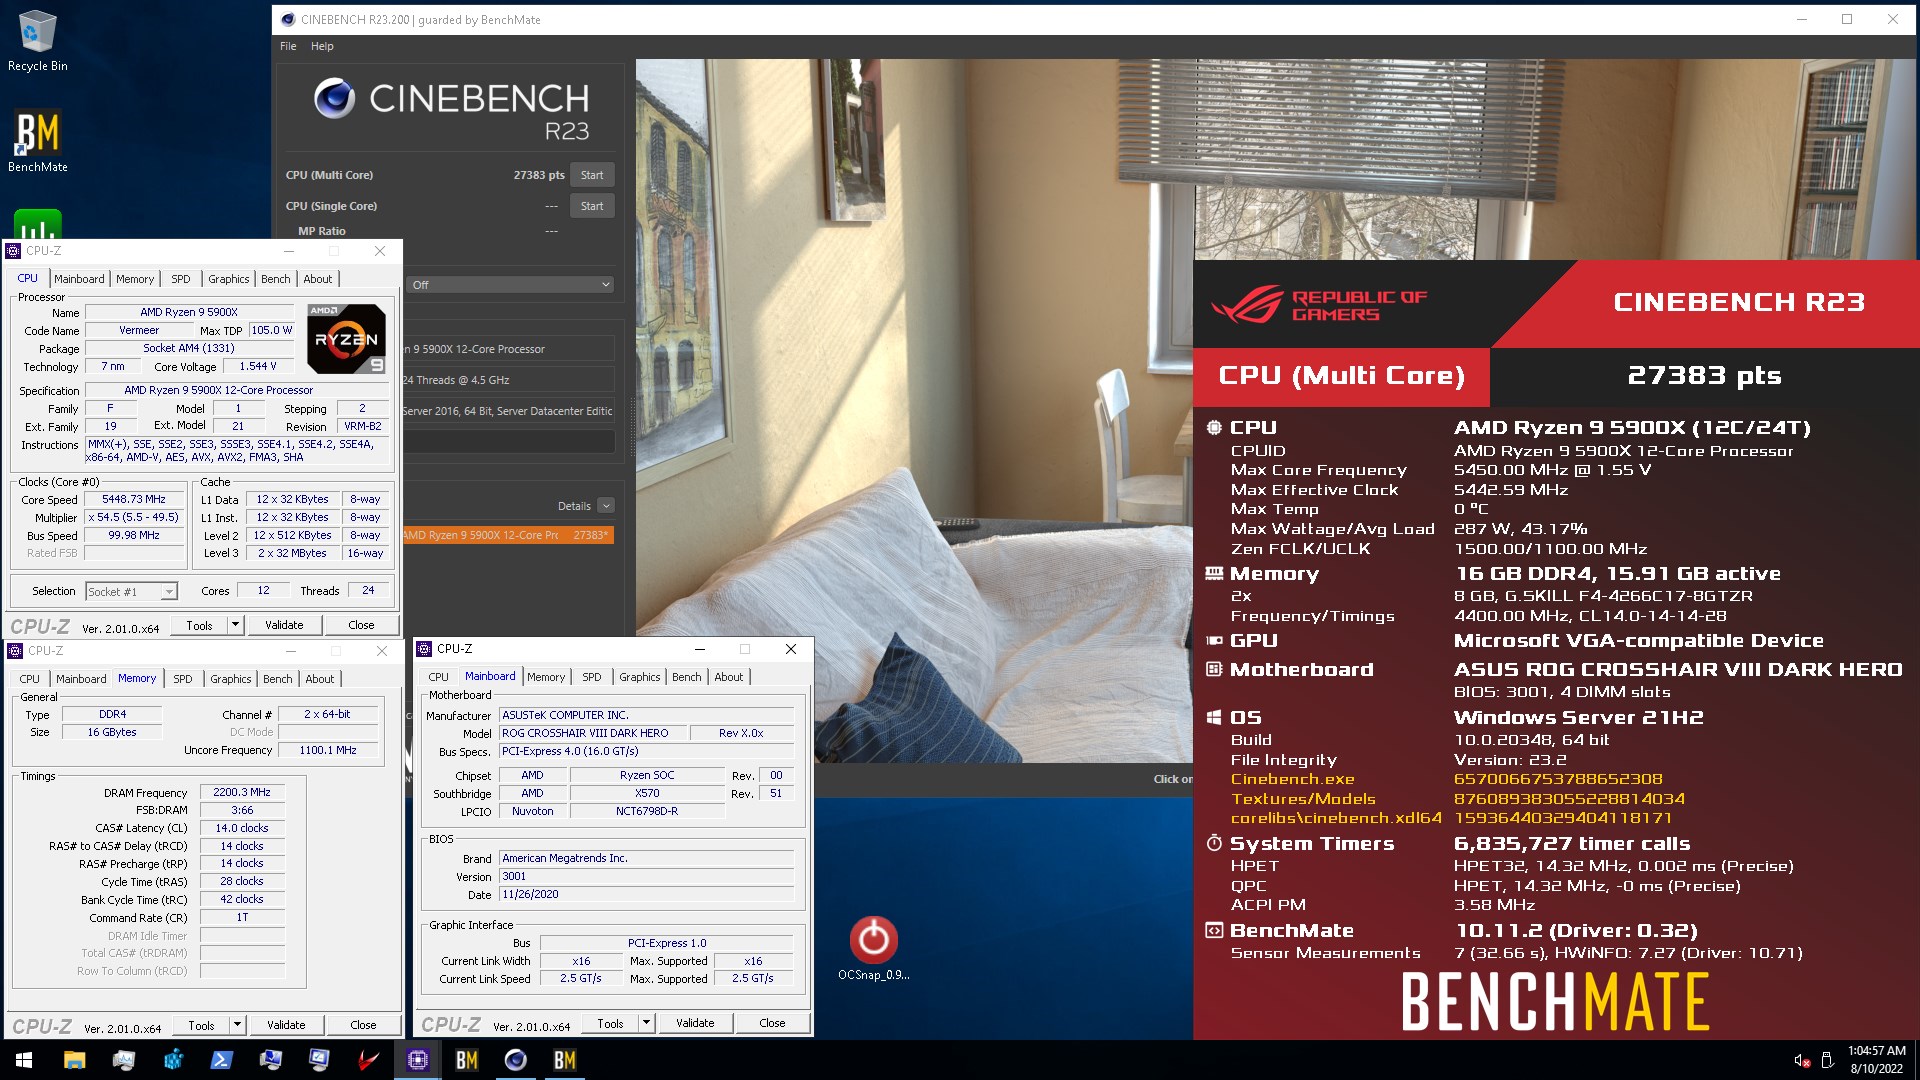The width and height of the screenshot is (1920, 1080).
Task: Open the Cinebench File menu
Action: click(x=288, y=46)
